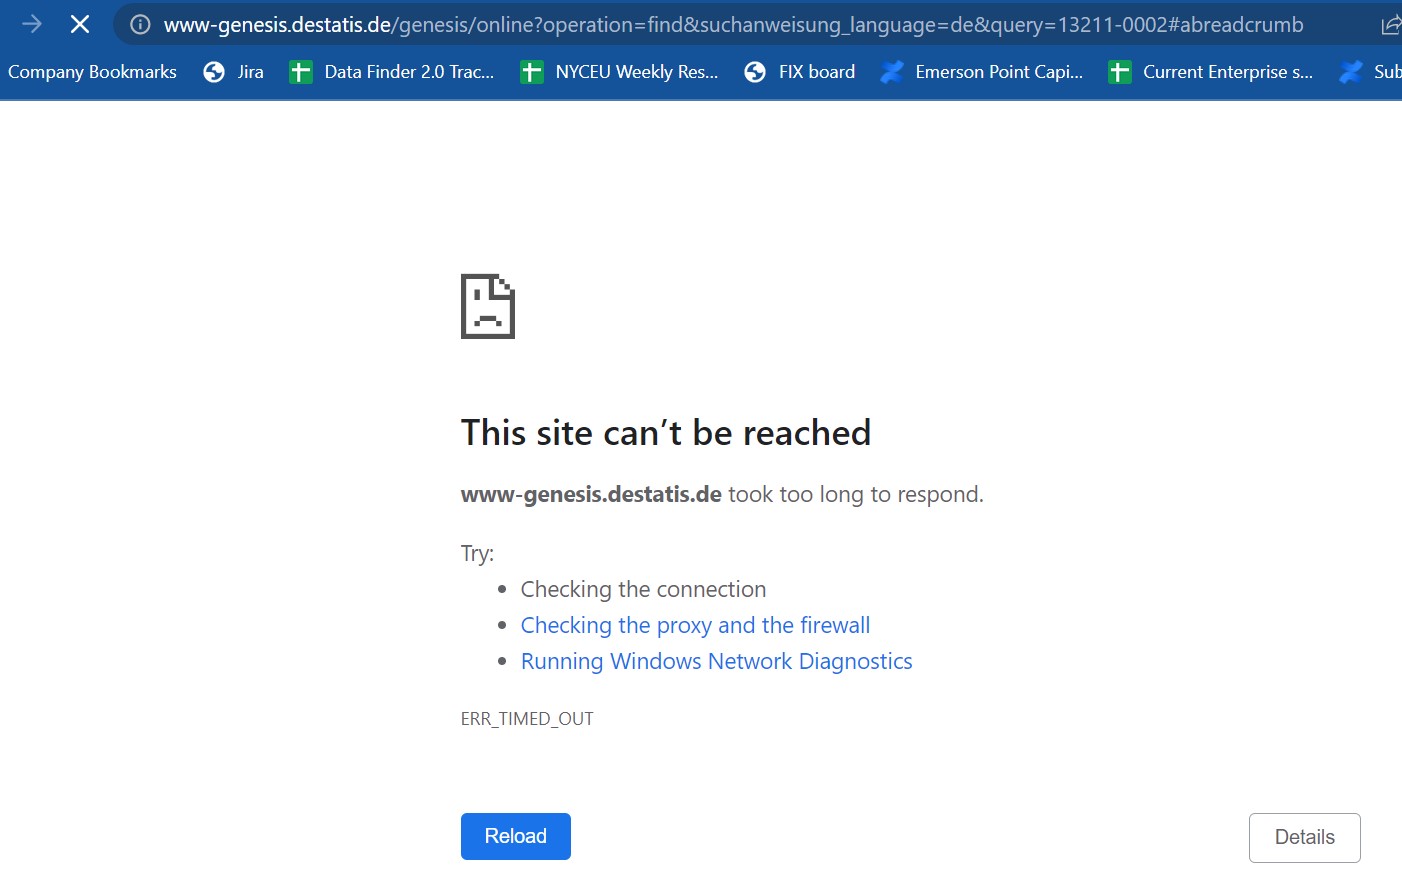Click the ERR_TIMED_OUT error code text

click(x=527, y=719)
